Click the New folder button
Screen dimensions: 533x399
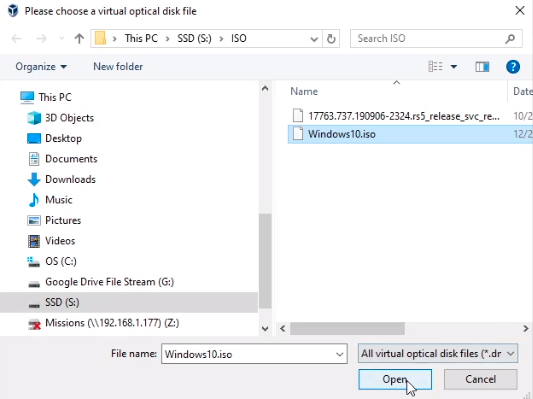pyautogui.click(x=118, y=67)
